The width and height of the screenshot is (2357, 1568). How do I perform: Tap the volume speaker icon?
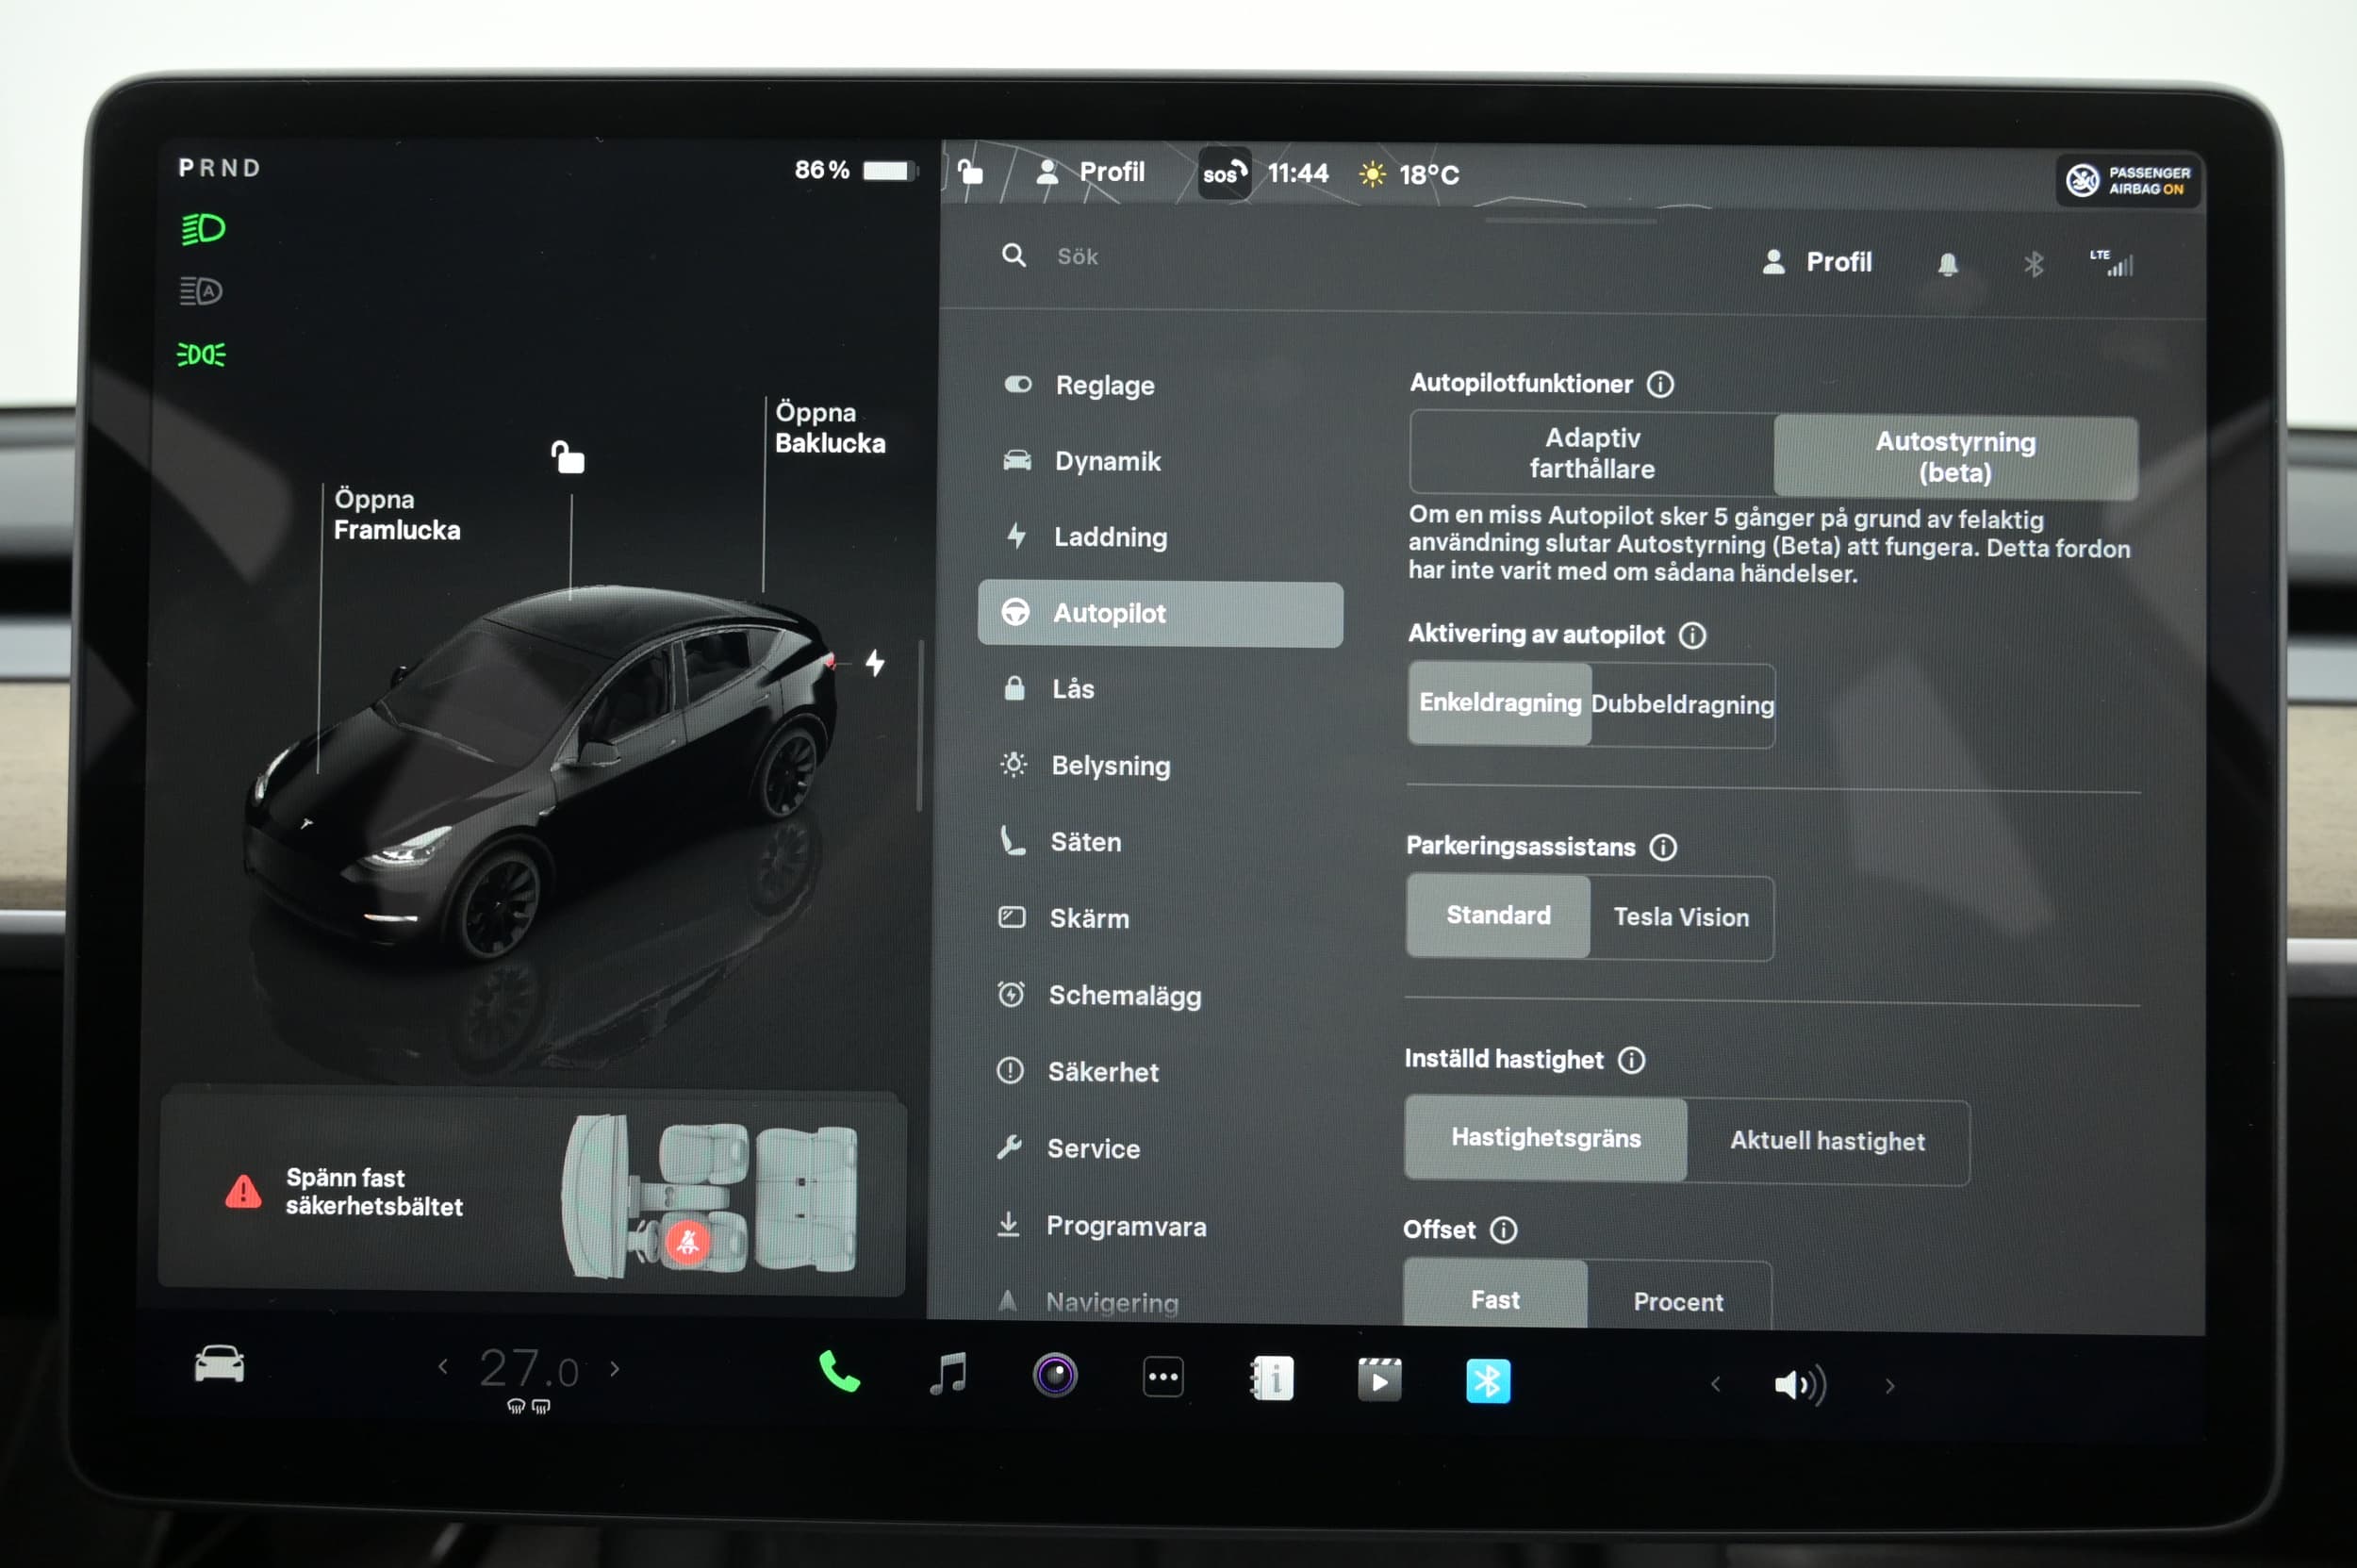[x=1800, y=1385]
